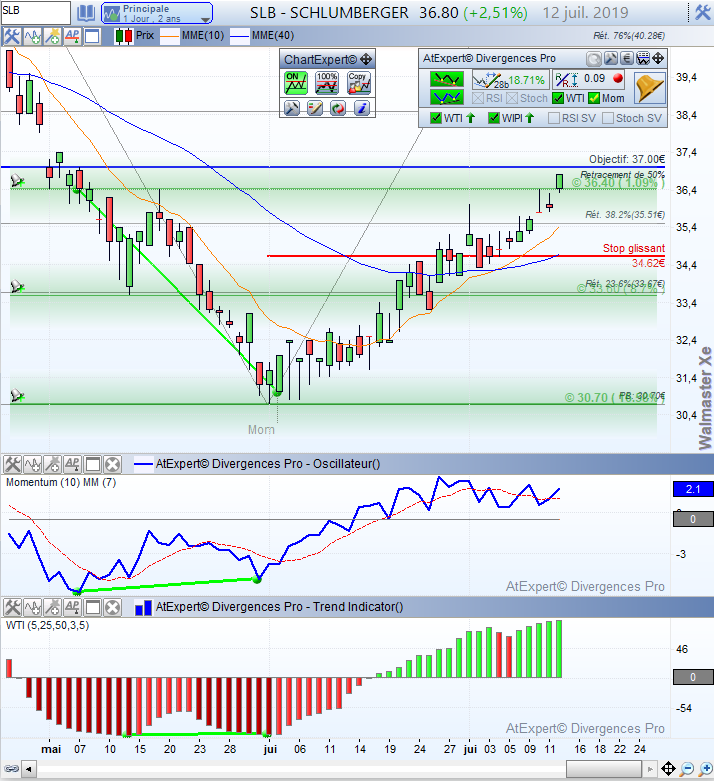714x781 pixels.
Task: Enable the Stoch SV checkbox
Action: pyautogui.click(x=608, y=118)
